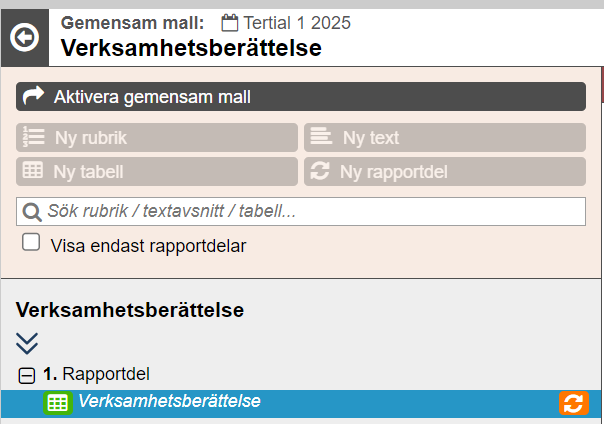
Task: Click the back arrow icon
Action: click(x=24, y=38)
